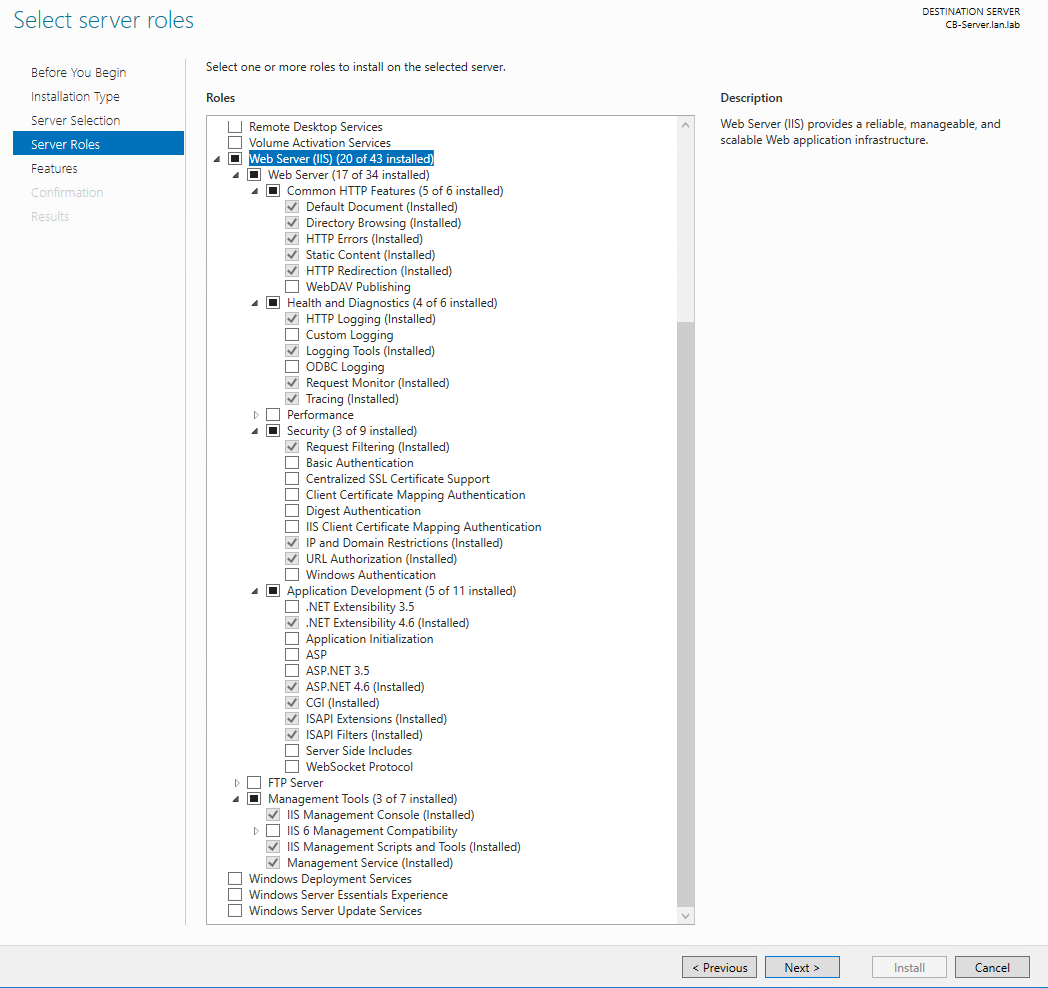This screenshot has width=1048, height=988.
Task: Check Client Certificate Mapping Authentication box
Action: click(x=292, y=495)
